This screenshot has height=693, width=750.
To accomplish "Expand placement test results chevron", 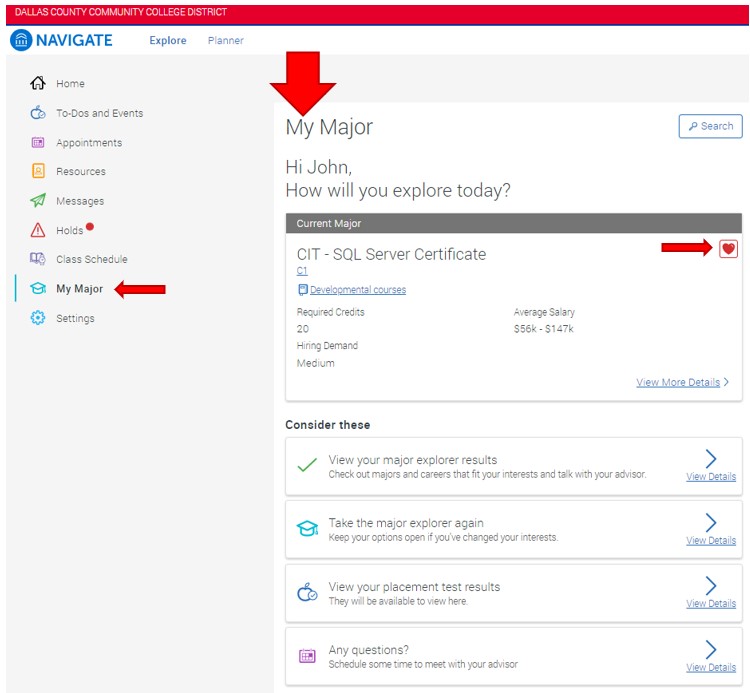I will tap(711, 586).
